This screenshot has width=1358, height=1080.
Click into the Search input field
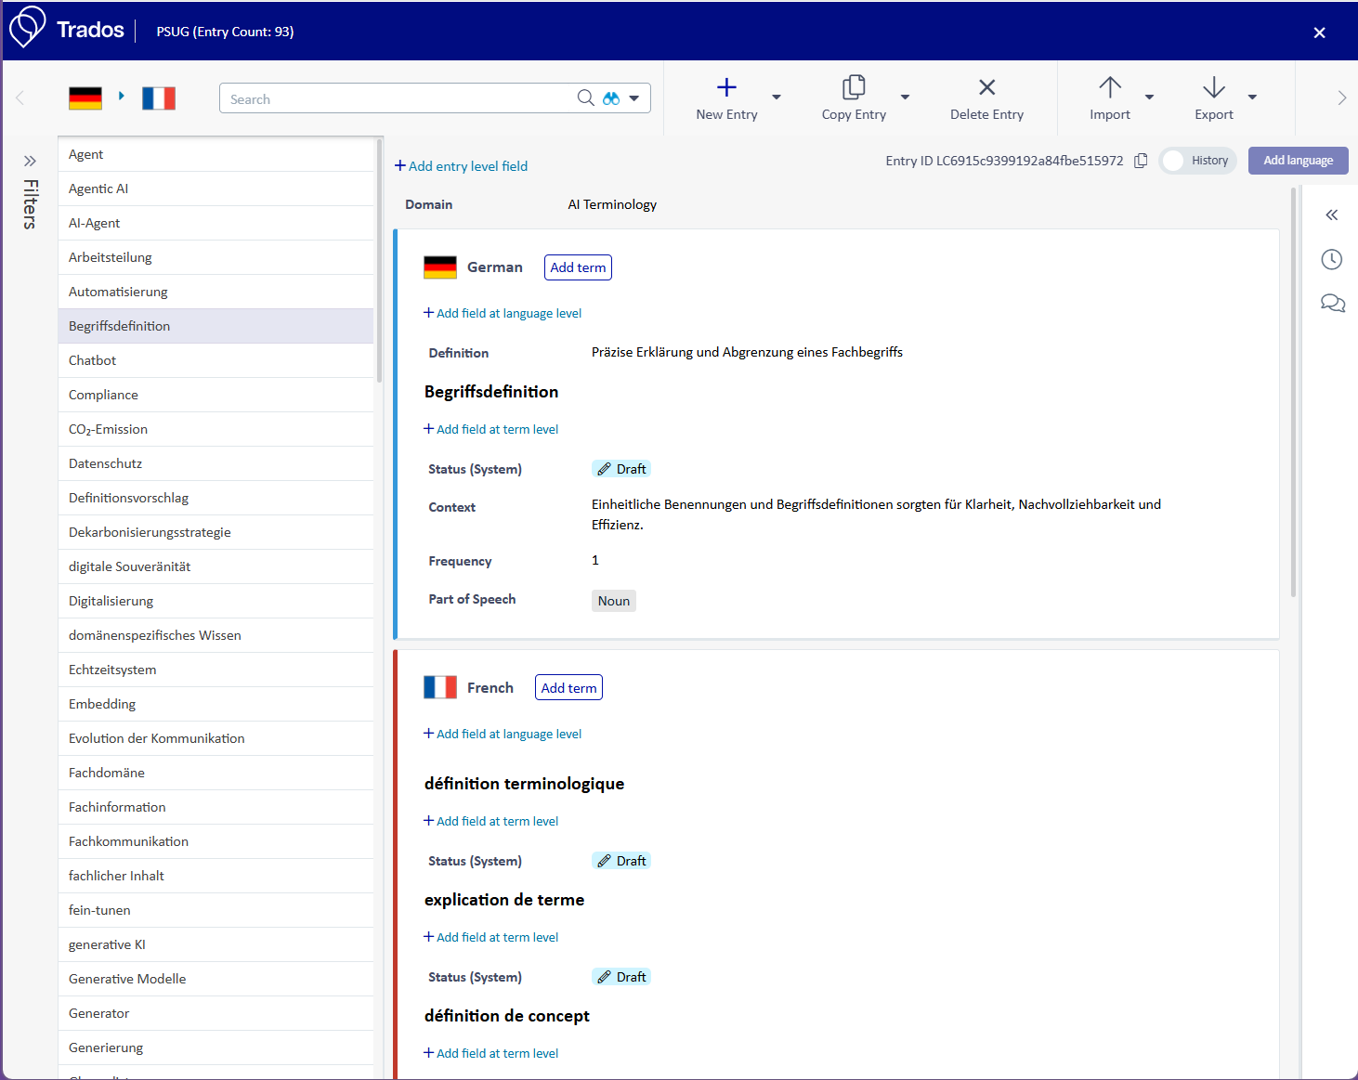click(x=395, y=99)
